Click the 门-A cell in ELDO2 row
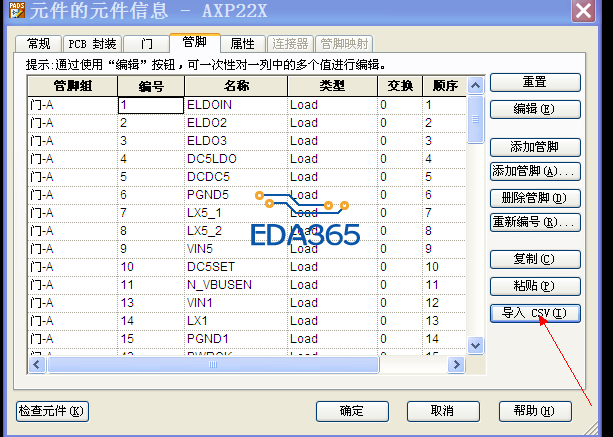 pos(73,123)
